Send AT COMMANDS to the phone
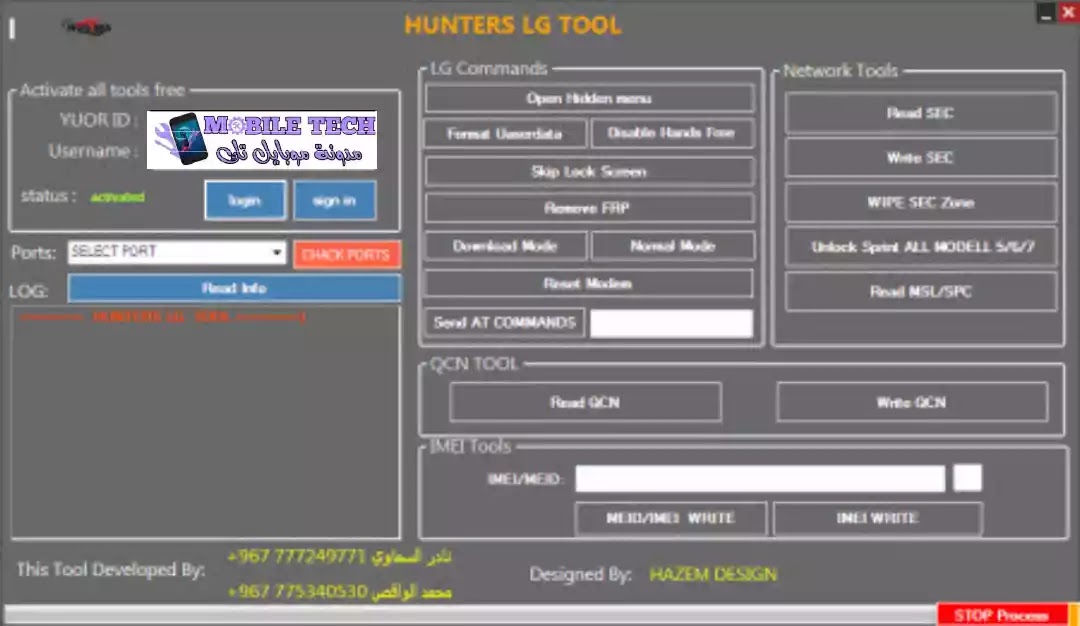This screenshot has width=1080, height=626. (x=505, y=322)
